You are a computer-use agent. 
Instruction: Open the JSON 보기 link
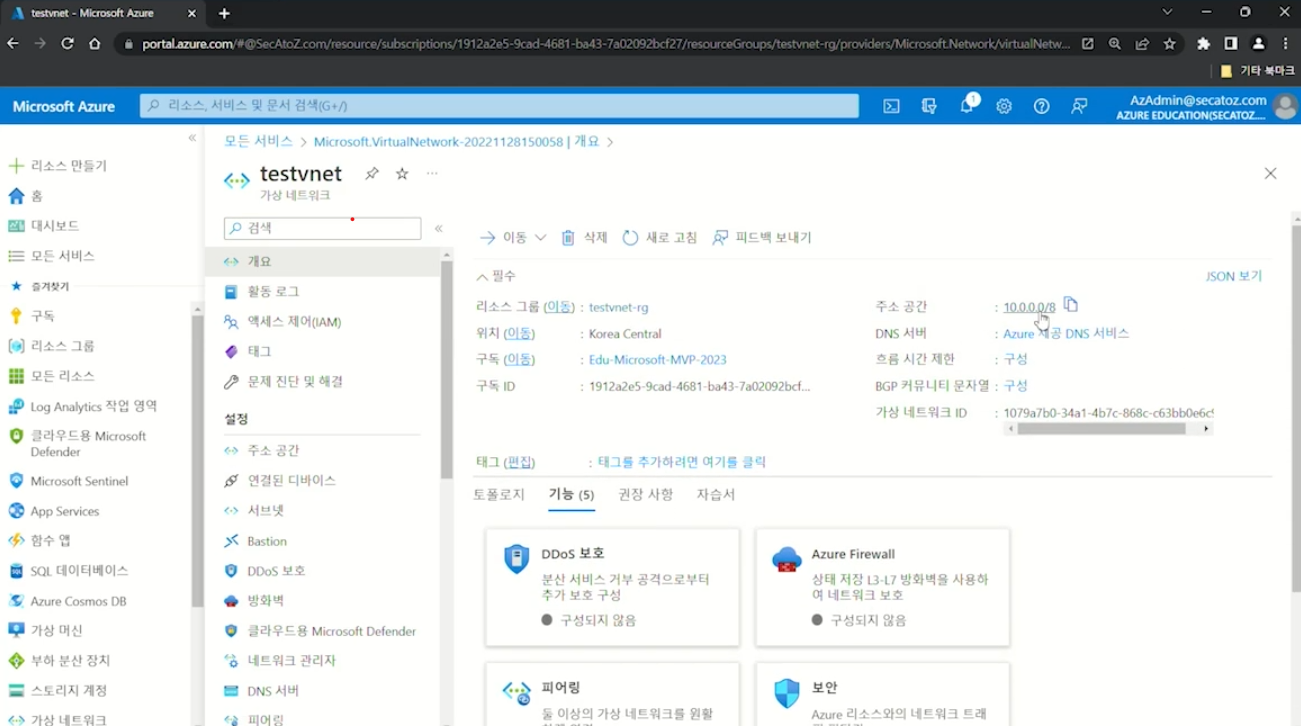(x=1234, y=276)
